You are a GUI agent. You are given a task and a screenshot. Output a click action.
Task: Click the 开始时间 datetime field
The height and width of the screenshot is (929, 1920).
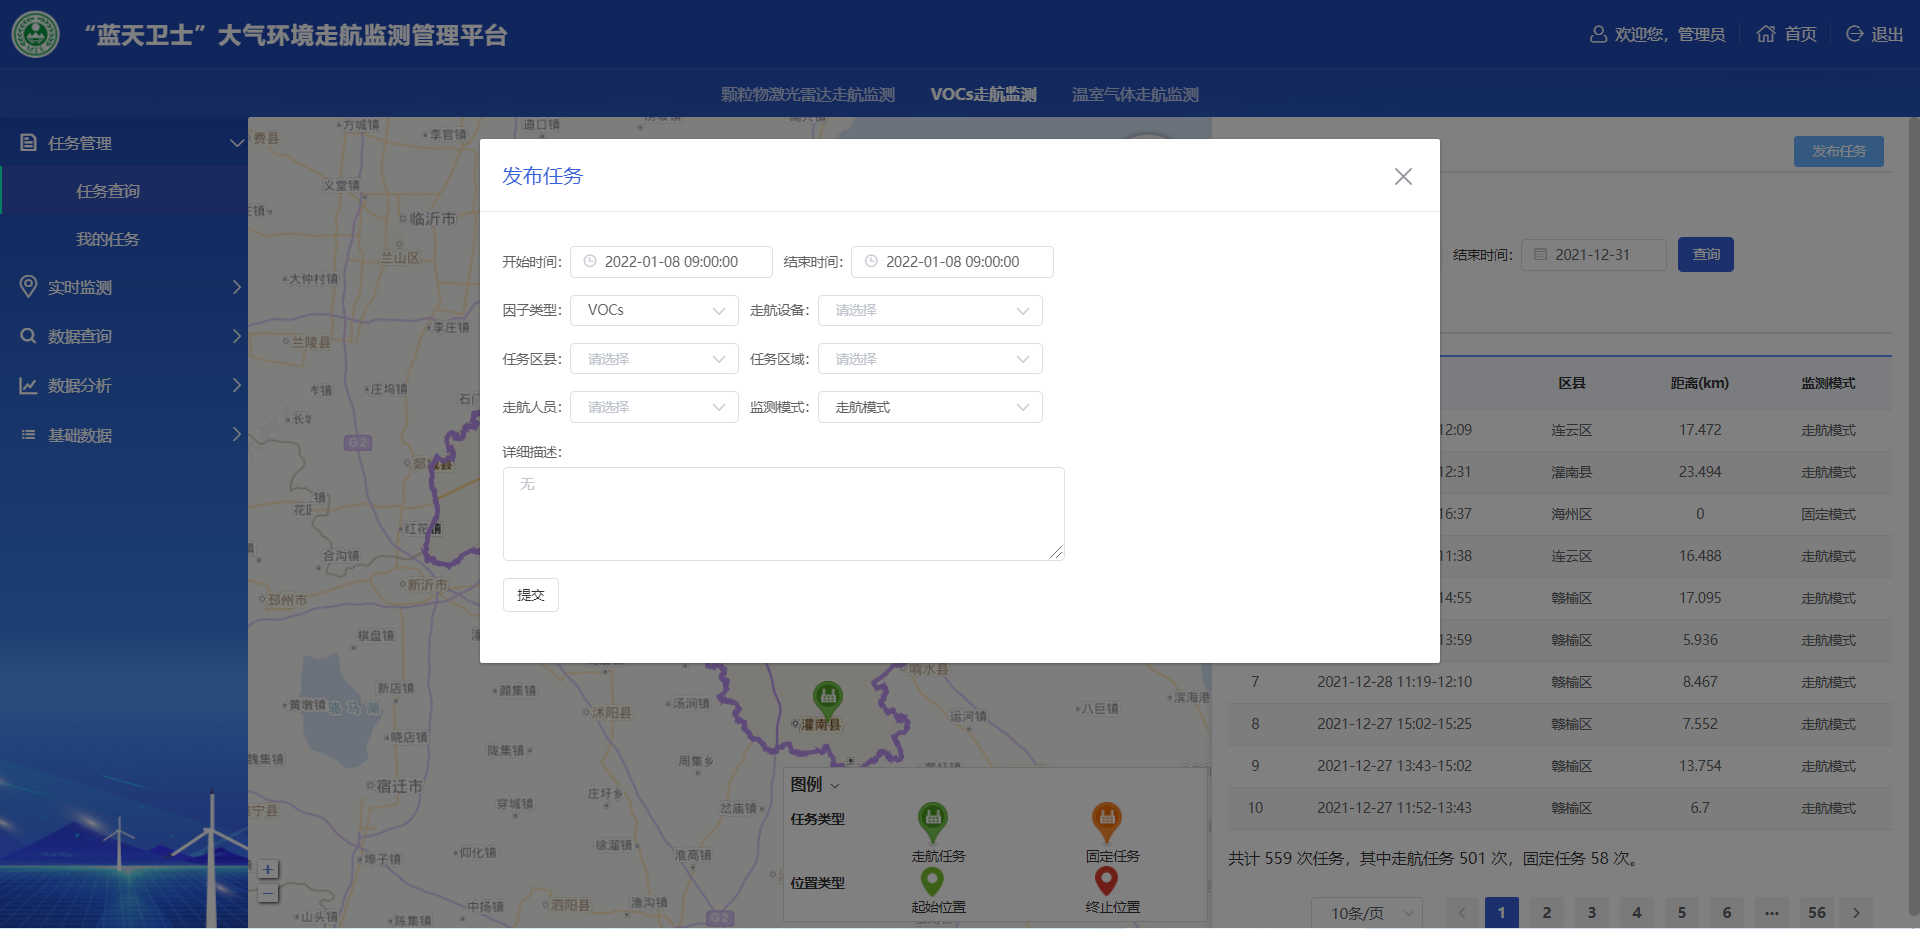coord(671,262)
